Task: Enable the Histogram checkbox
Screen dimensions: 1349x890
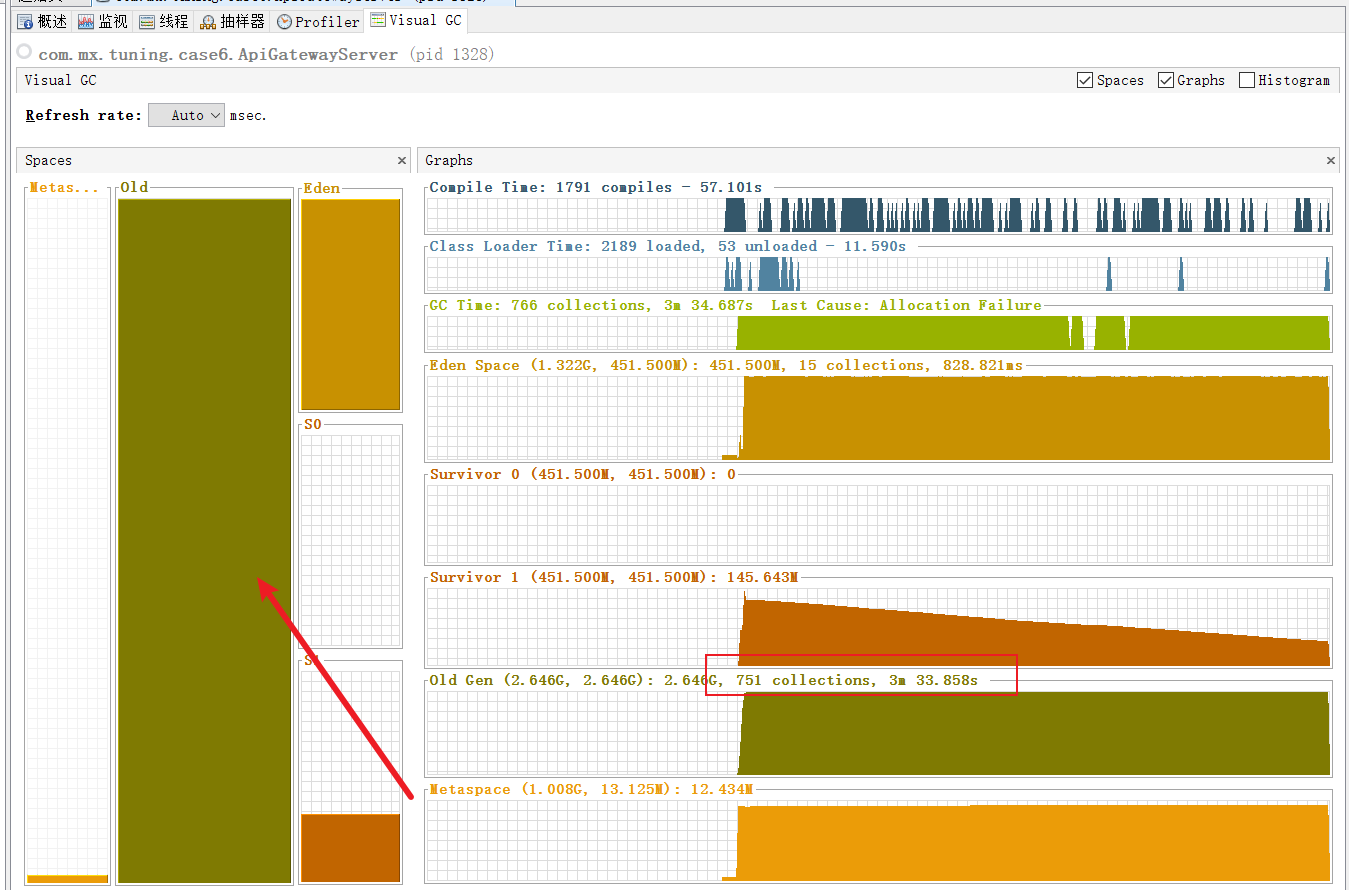Action: 1247,80
